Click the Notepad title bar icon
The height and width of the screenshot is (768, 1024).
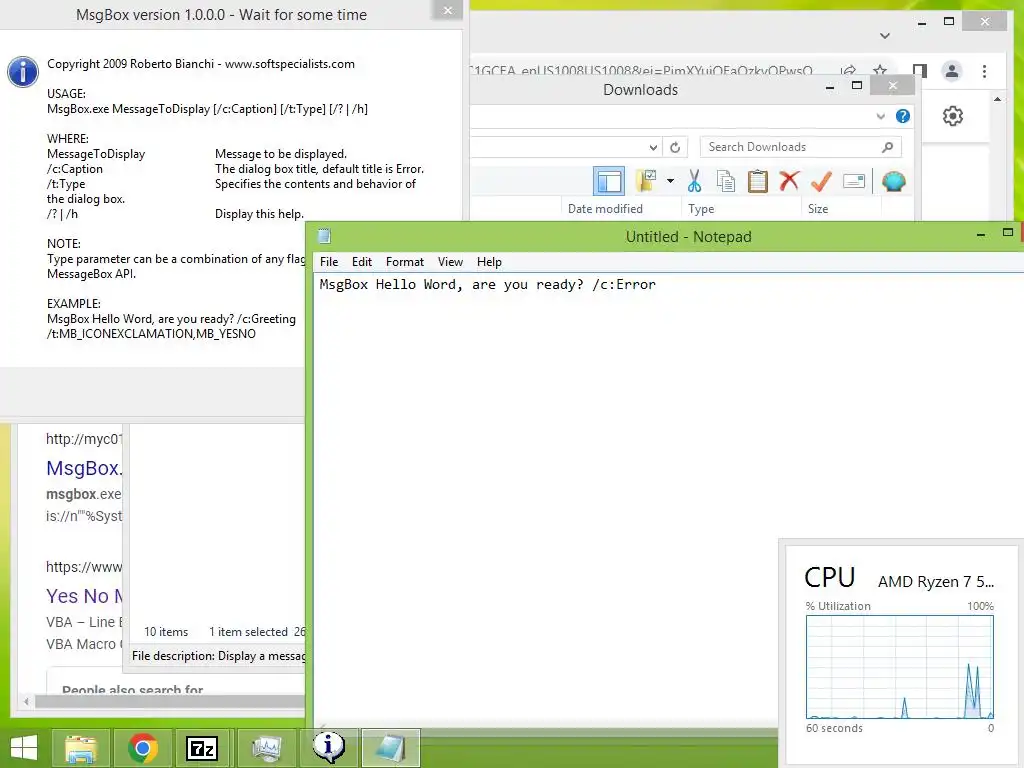(x=324, y=236)
